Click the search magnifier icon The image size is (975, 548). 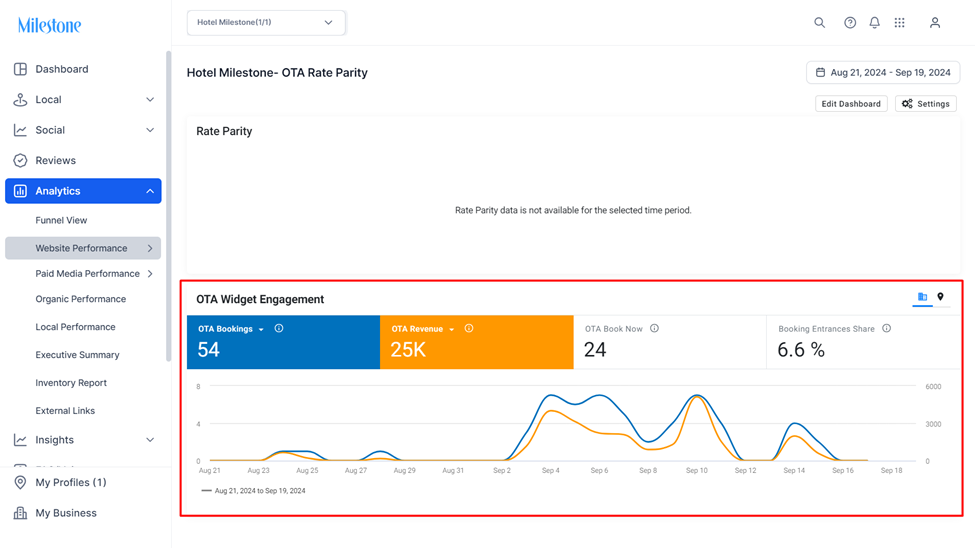(820, 22)
